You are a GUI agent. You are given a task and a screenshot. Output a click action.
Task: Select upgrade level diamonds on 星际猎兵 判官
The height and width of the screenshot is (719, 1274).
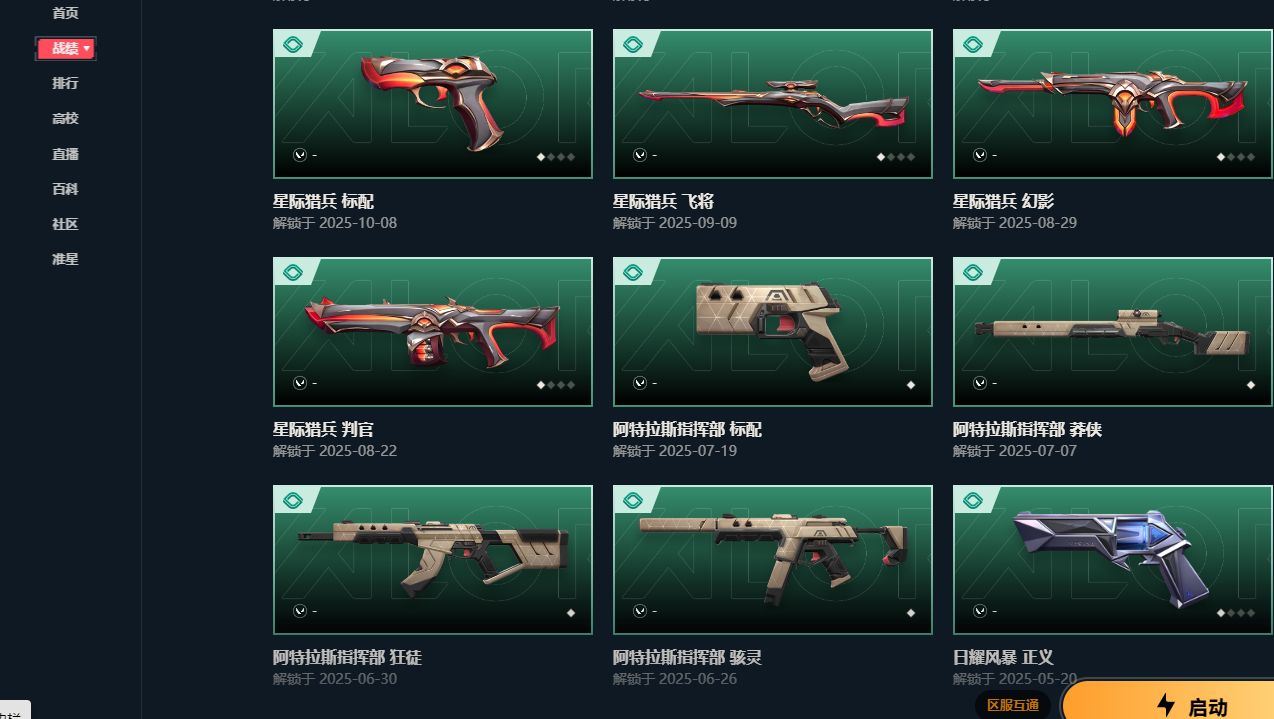(x=556, y=385)
